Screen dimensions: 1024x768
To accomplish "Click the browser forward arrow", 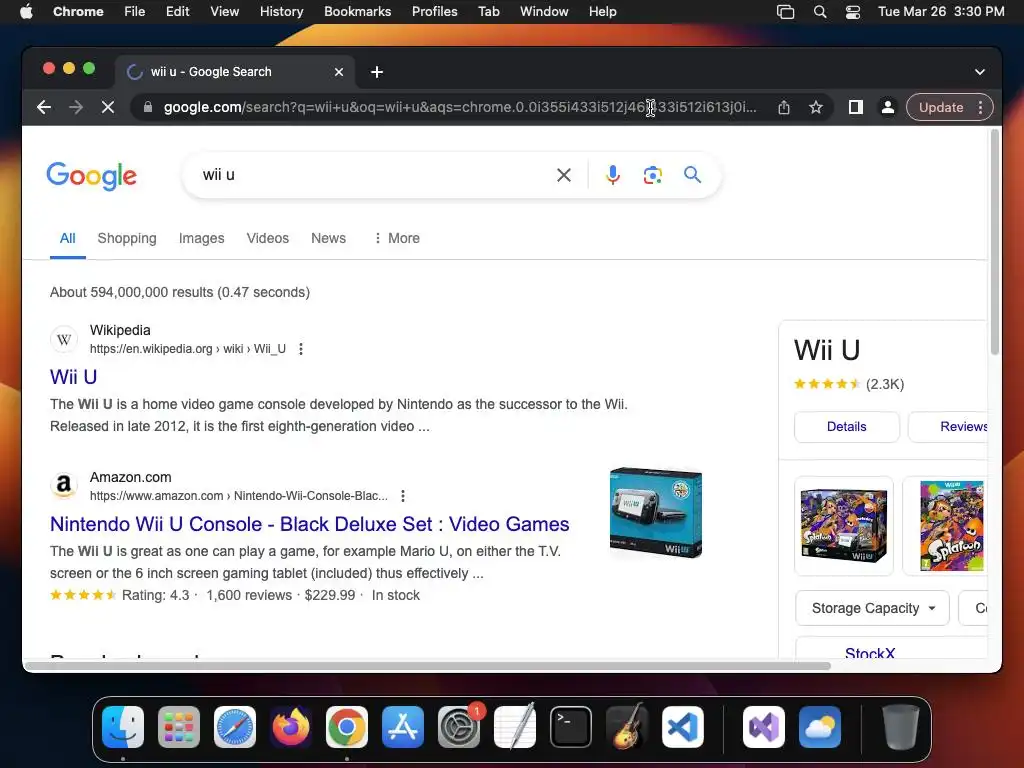I will coord(76,107).
